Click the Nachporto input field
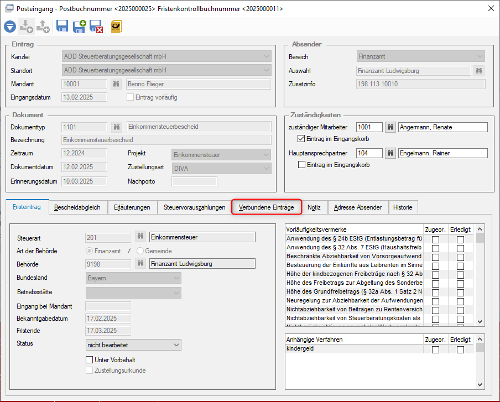 (x=194, y=182)
